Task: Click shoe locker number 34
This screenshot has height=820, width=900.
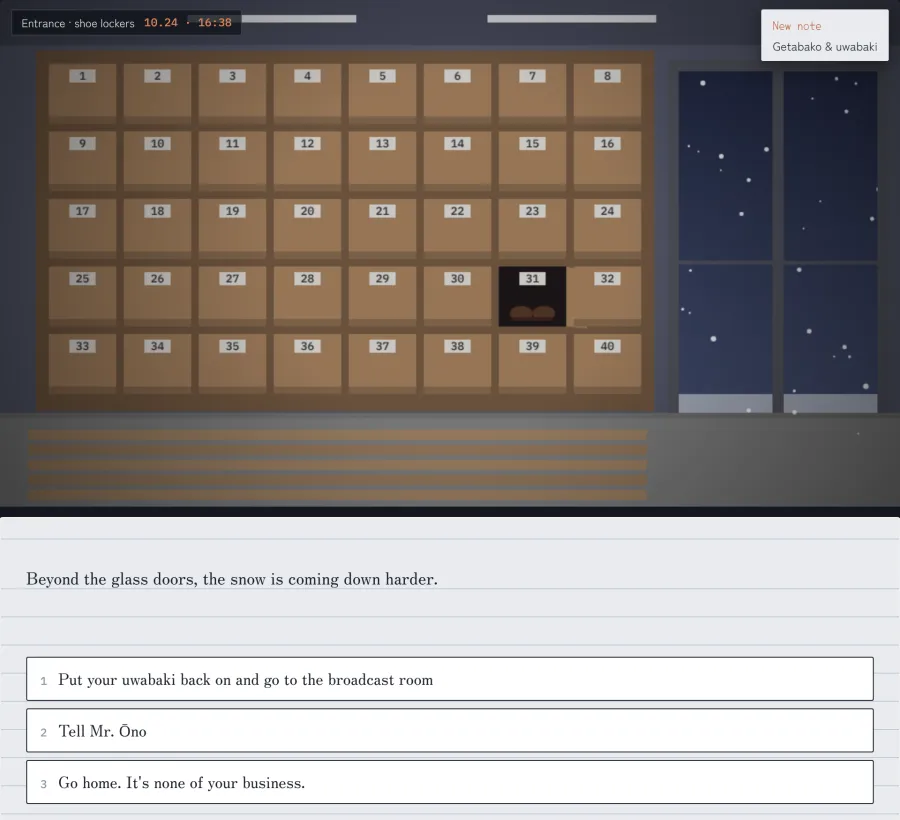Action: tap(157, 364)
